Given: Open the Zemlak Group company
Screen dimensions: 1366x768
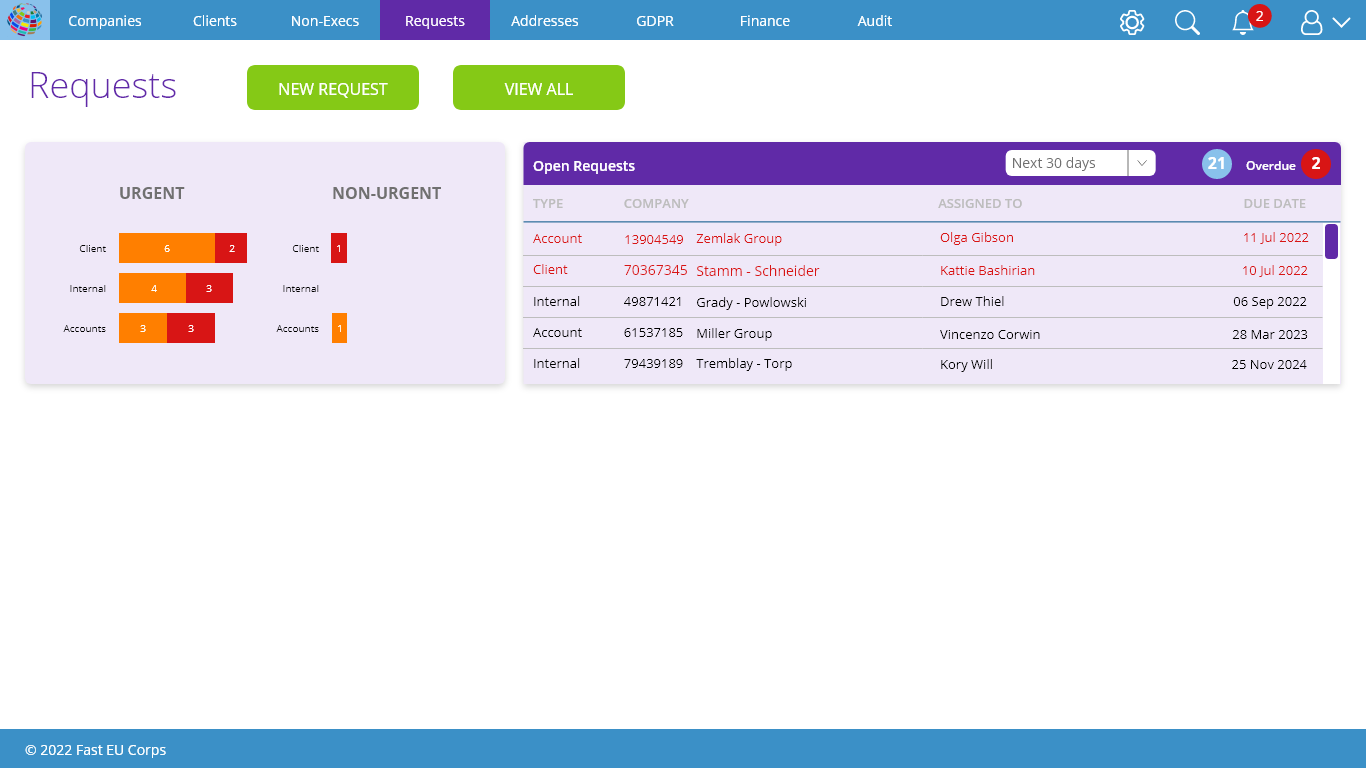Looking at the screenshot, I should click(739, 239).
